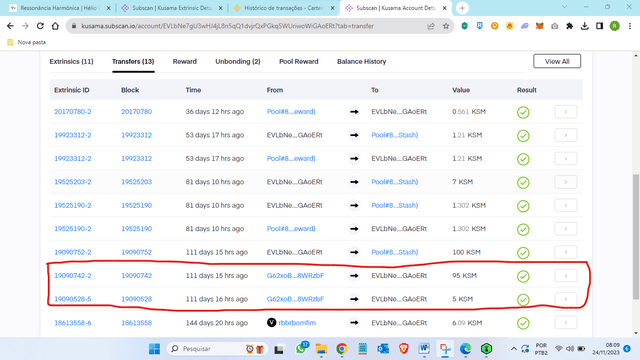Open the tab search chevron in title bar
This screenshot has height=360, width=640.
pyautogui.click(x=564, y=7)
